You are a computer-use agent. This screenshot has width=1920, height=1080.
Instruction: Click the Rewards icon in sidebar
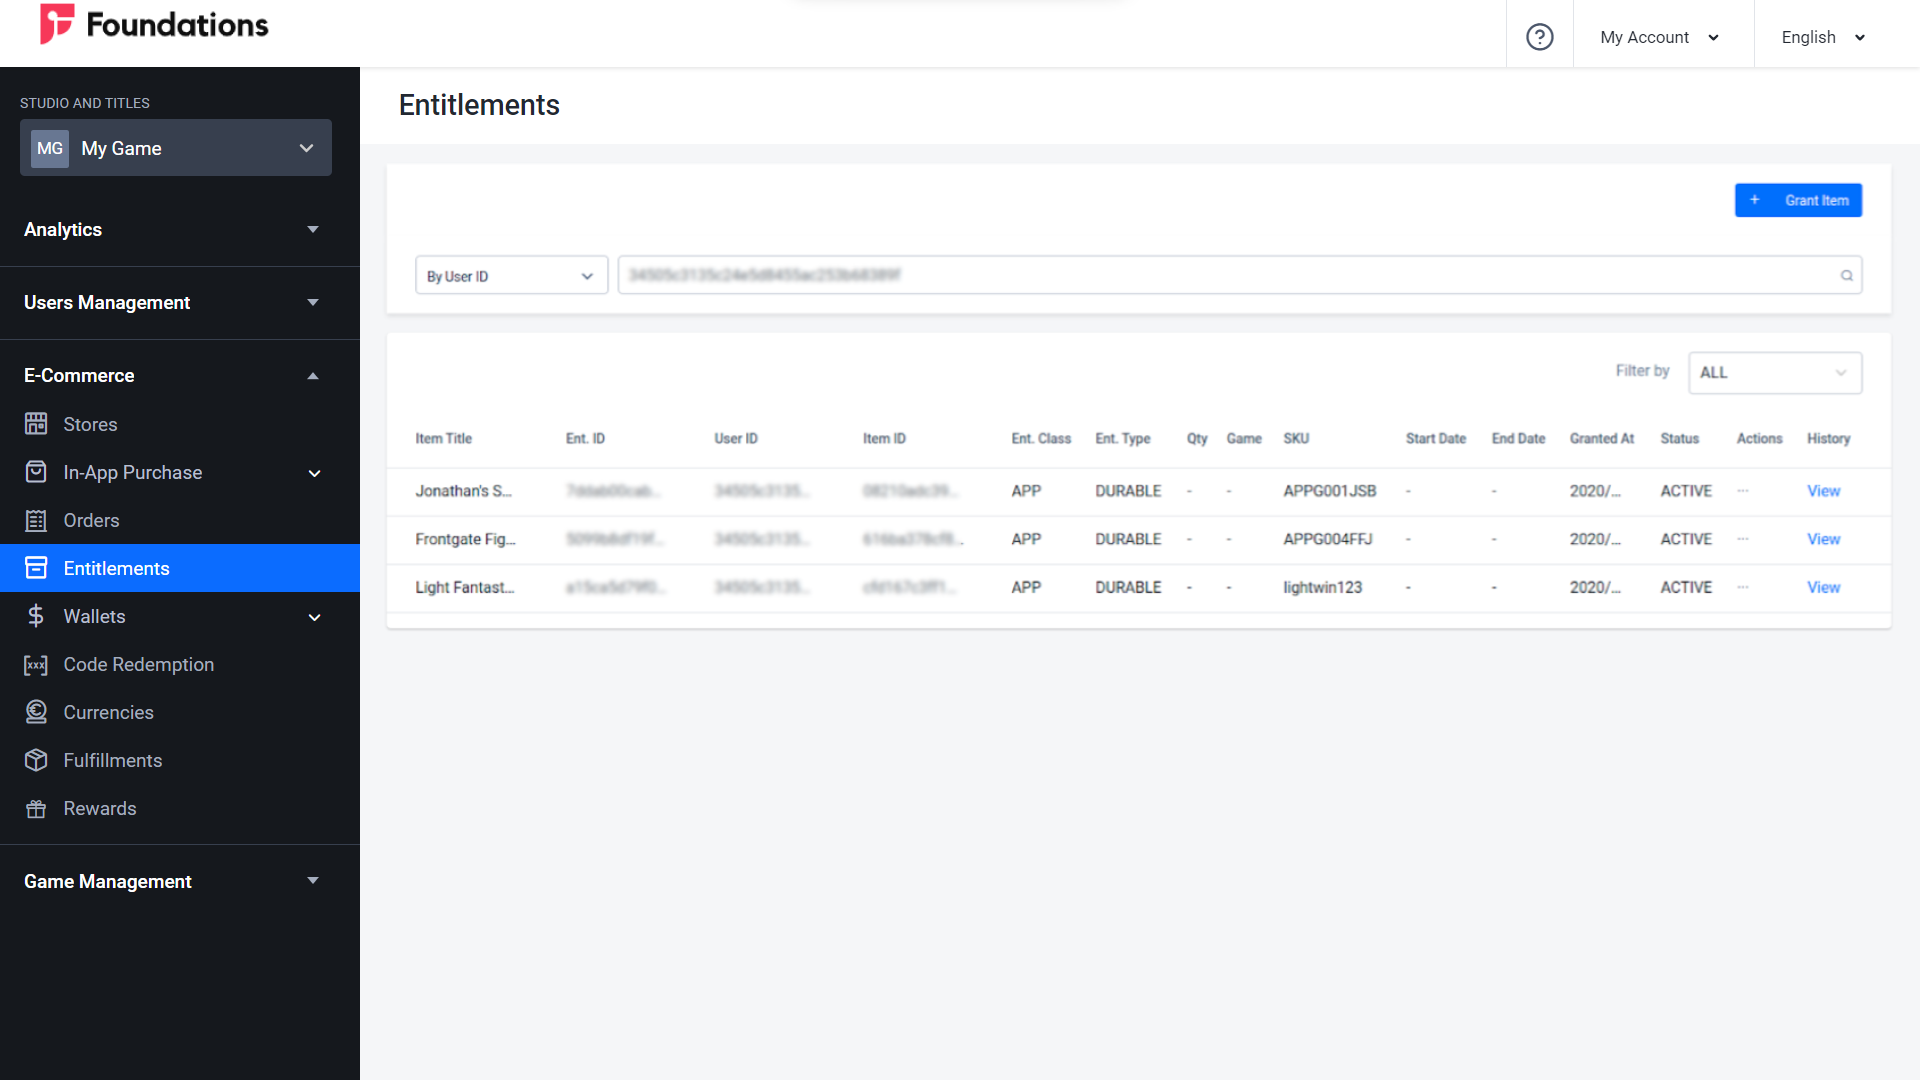[x=36, y=808]
